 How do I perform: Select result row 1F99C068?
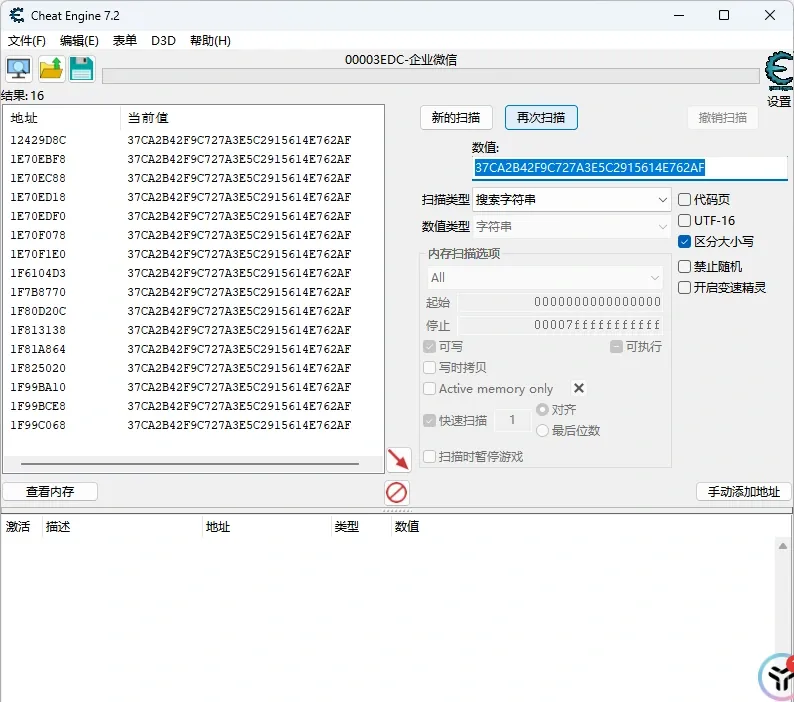[193, 425]
